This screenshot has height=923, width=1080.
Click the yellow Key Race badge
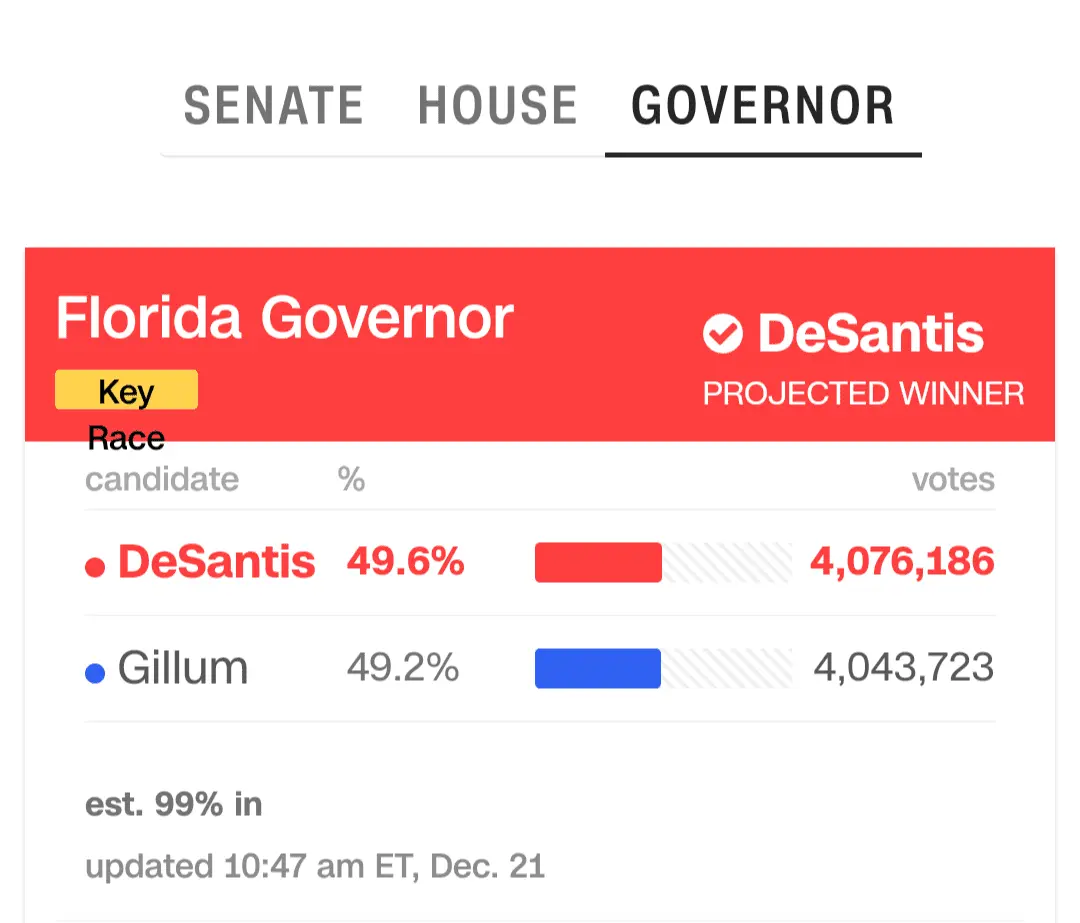coord(126,390)
